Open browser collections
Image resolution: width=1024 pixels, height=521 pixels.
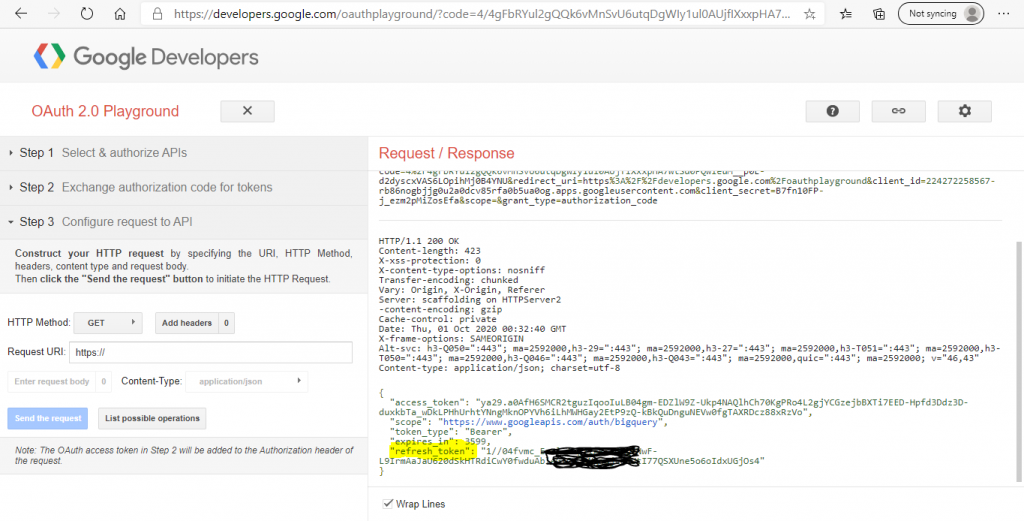click(x=879, y=14)
